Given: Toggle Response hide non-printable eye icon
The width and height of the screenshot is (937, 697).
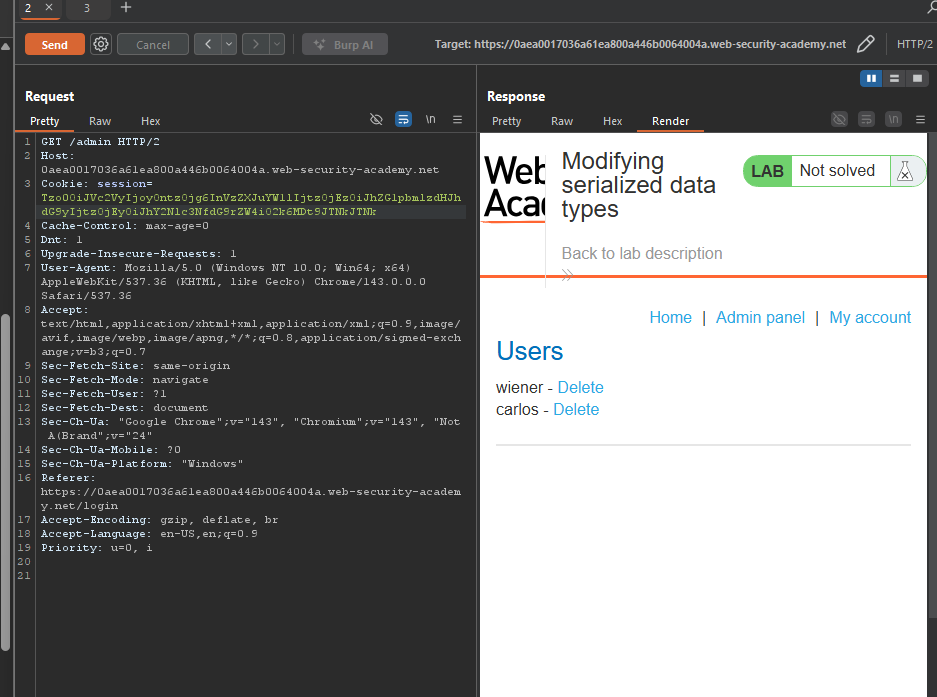Looking at the screenshot, I should coord(839,120).
